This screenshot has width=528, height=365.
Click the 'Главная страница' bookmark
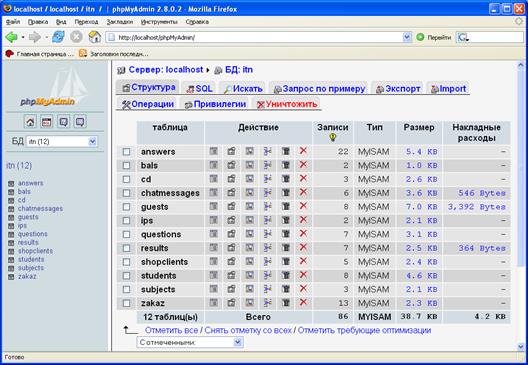coord(40,54)
